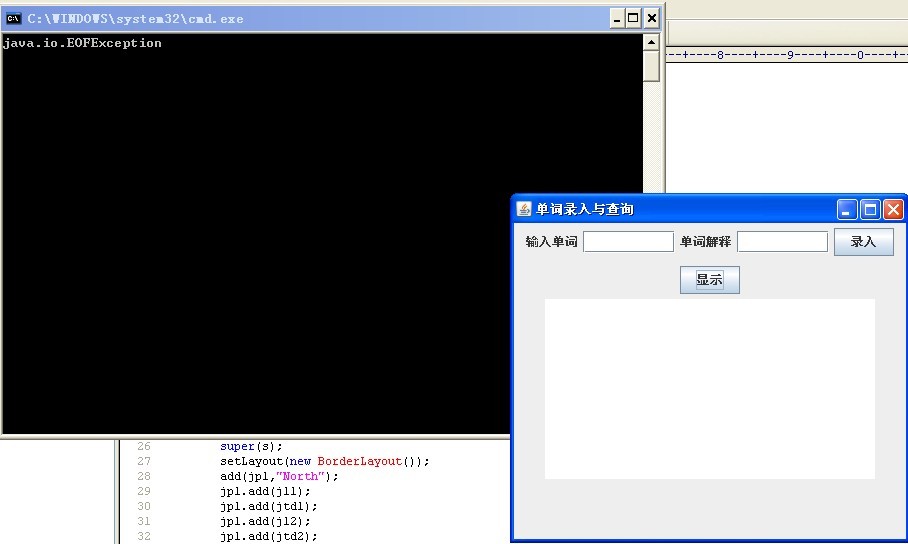Image resolution: width=908 pixels, height=544 pixels.
Task: Click the cmd.exe system icon in title bar
Action: click(x=13, y=19)
